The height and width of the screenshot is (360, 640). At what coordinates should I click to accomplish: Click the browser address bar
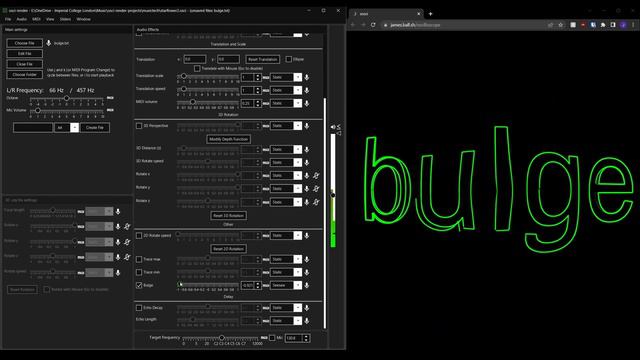point(462,25)
